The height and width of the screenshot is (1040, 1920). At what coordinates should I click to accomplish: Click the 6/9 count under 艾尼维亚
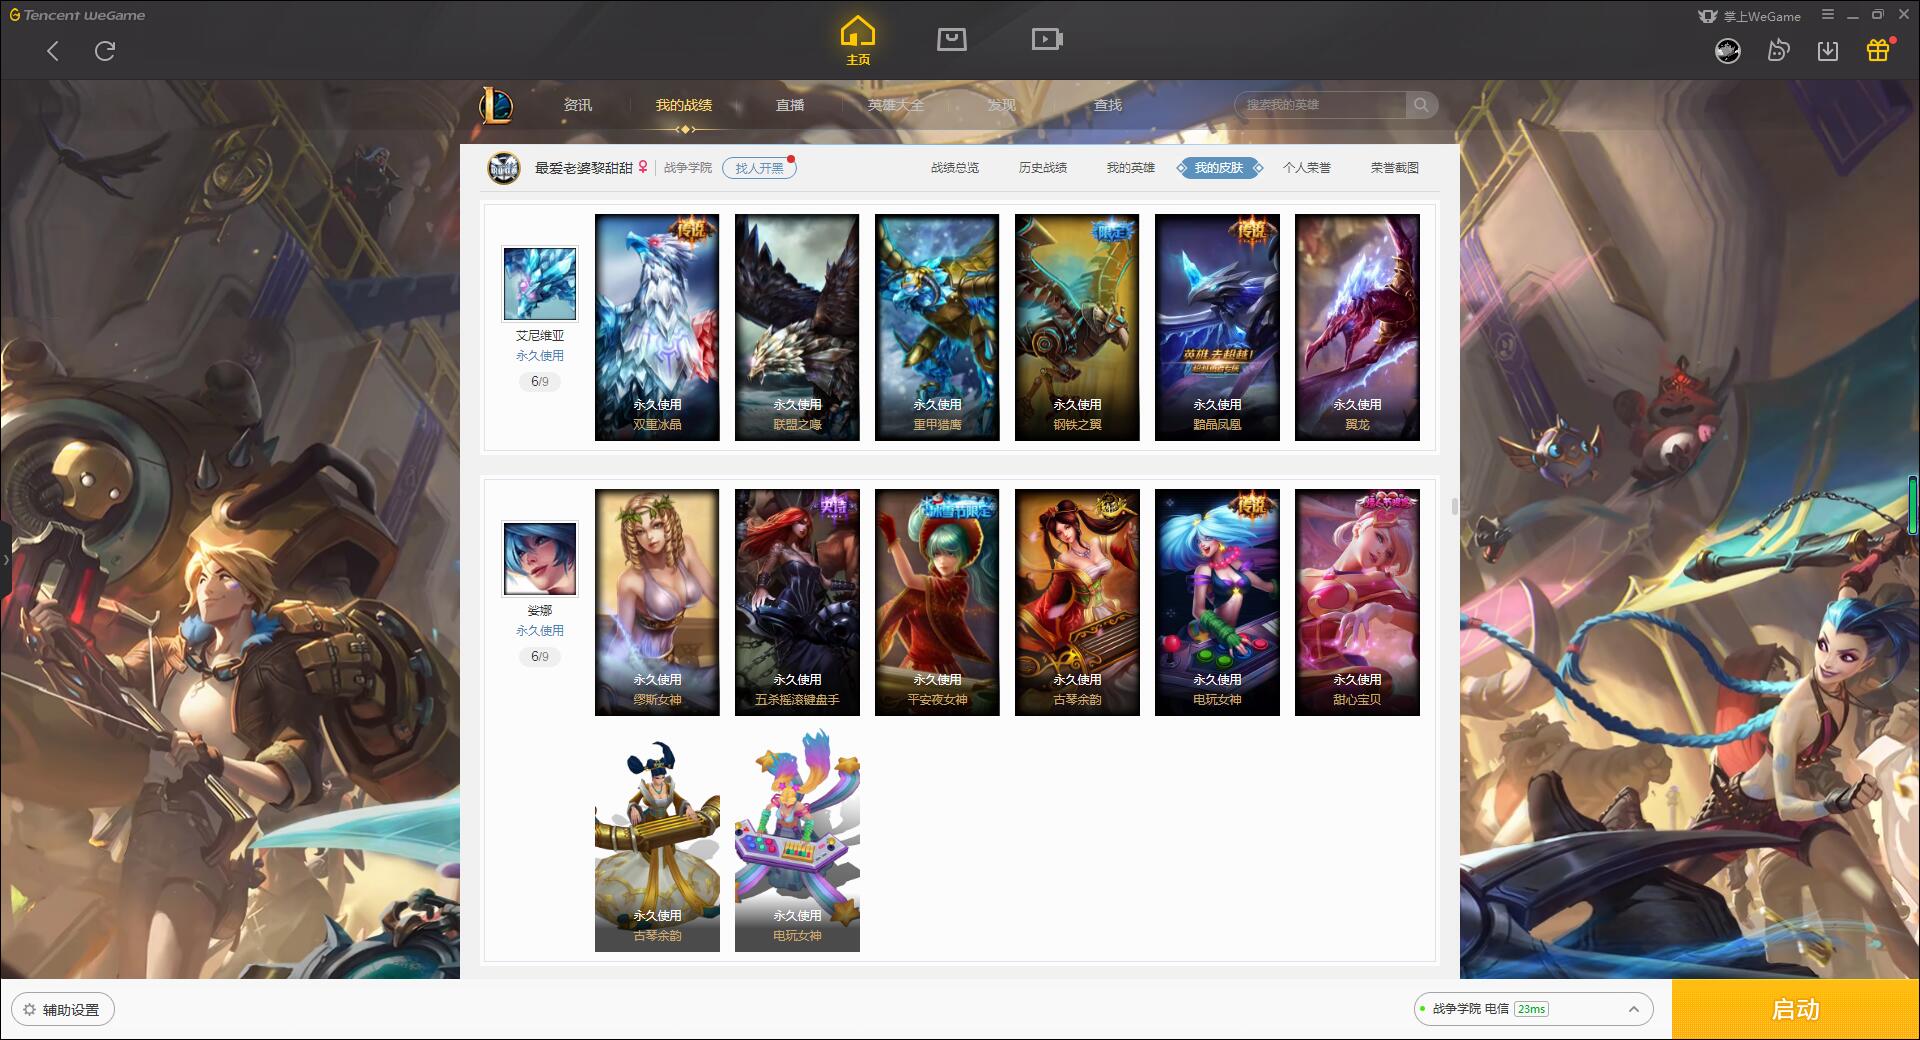[540, 382]
